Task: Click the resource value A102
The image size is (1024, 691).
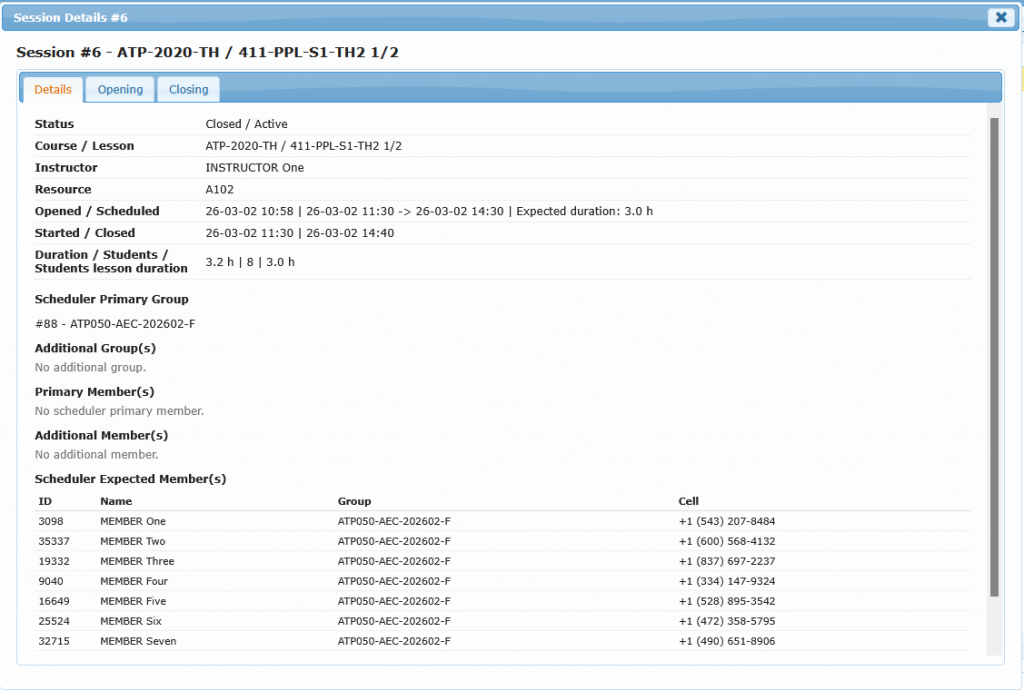Action: (x=220, y=190)
